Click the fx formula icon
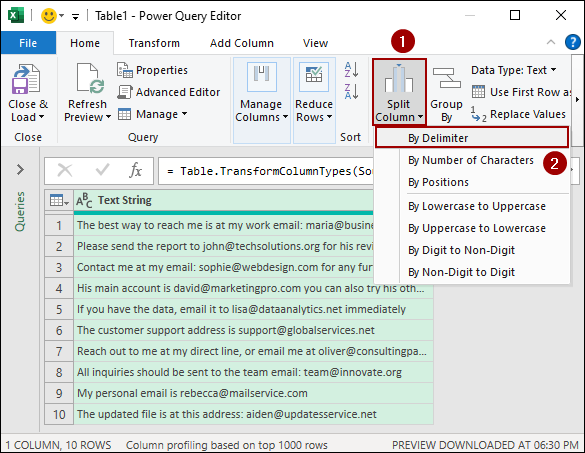 click(x=135, y=171)
